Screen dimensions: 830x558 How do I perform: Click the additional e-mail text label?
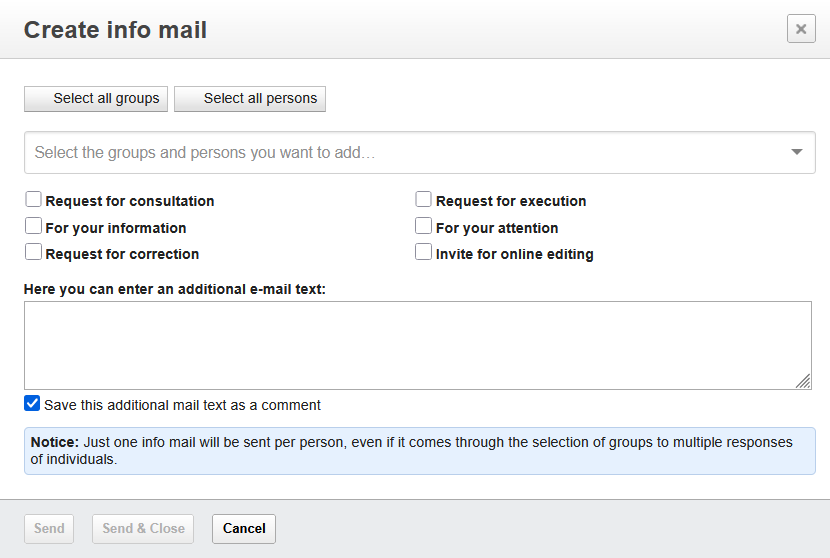175,289
